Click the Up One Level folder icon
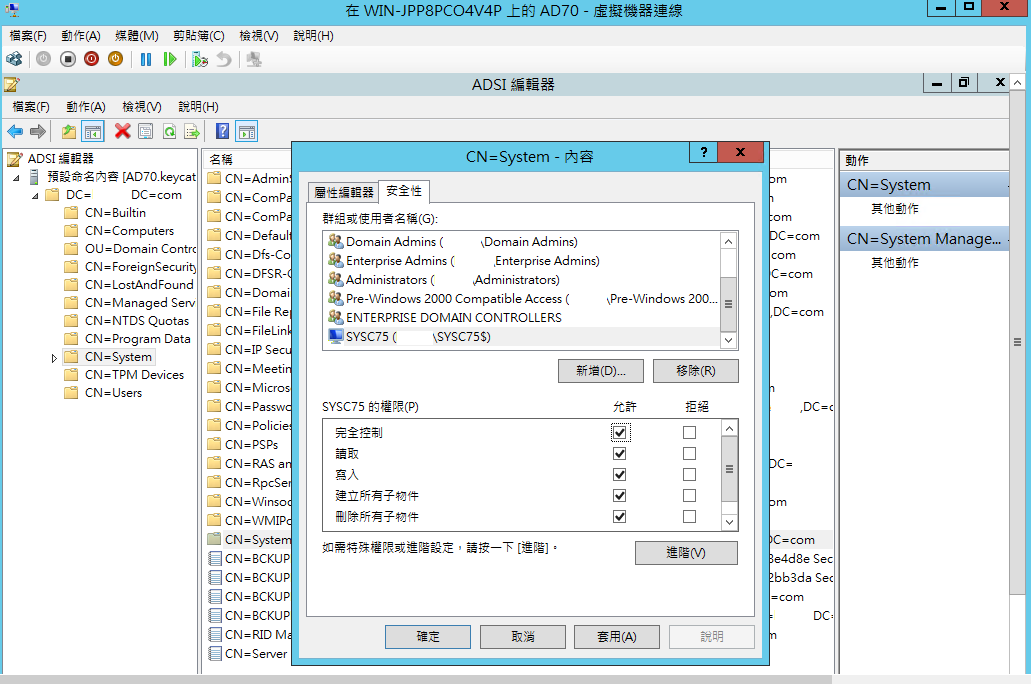Image resolution: width=1031 pixels, height=684 pixels. [x=68, y=131]
